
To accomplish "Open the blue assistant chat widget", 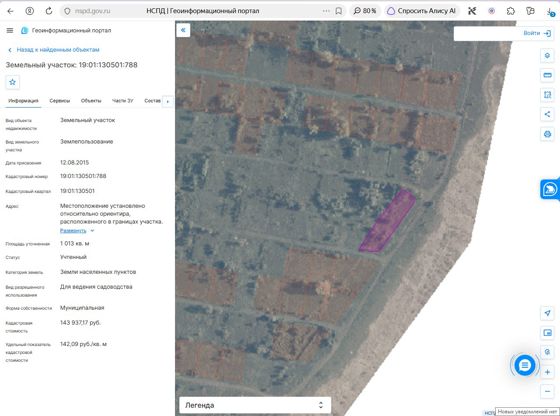I will (550, 189).
